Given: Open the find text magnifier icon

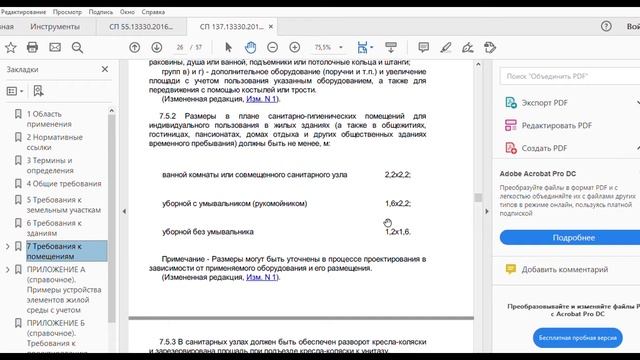Looking at the screenshot, I should click(x=77, y=48).
